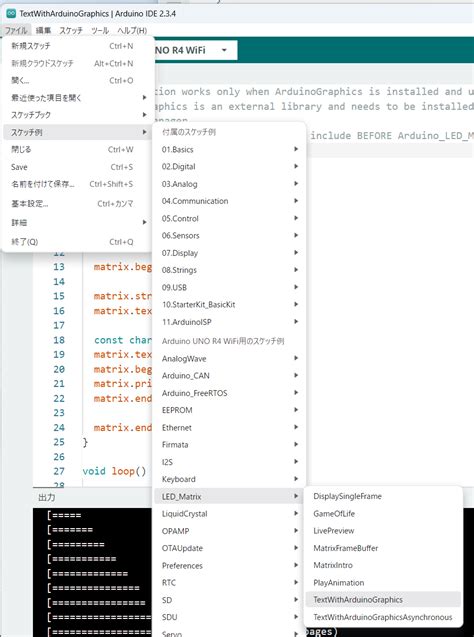474x637 pixels.
Task: Open the board selector dropdown arrow
Action: click(224, 50)
